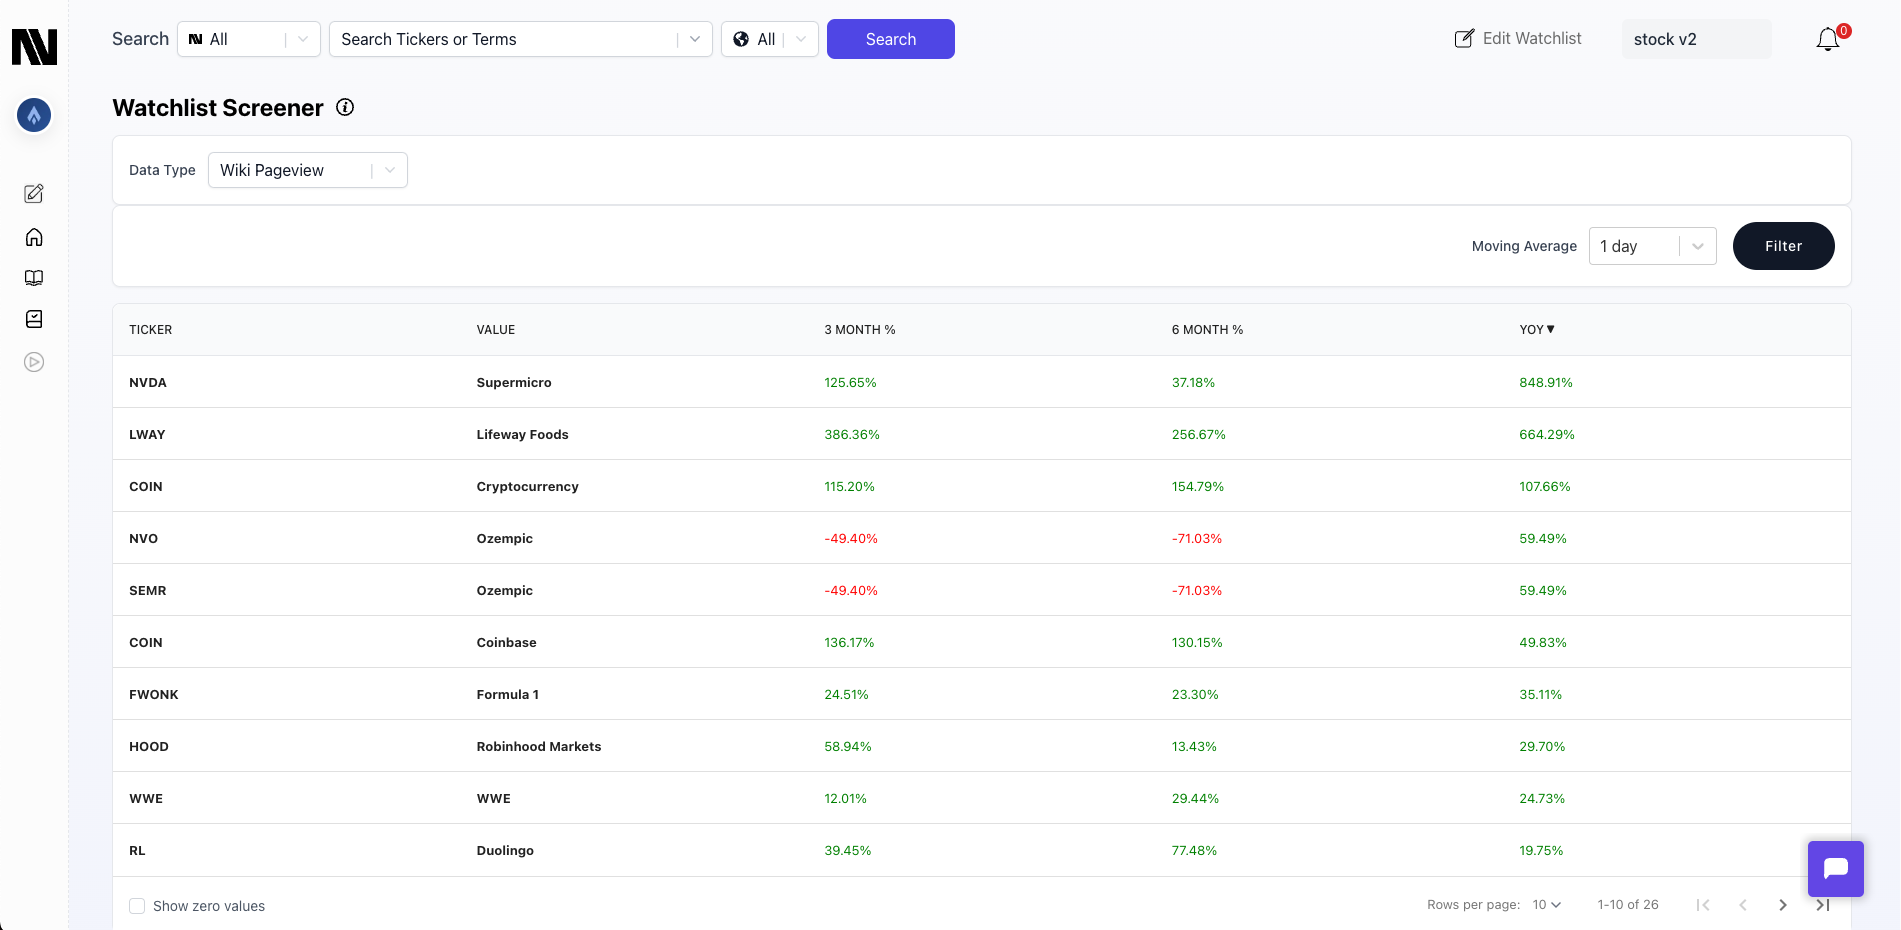
Task: Click the NVO ticker
Action: click(x=144, y=539)
